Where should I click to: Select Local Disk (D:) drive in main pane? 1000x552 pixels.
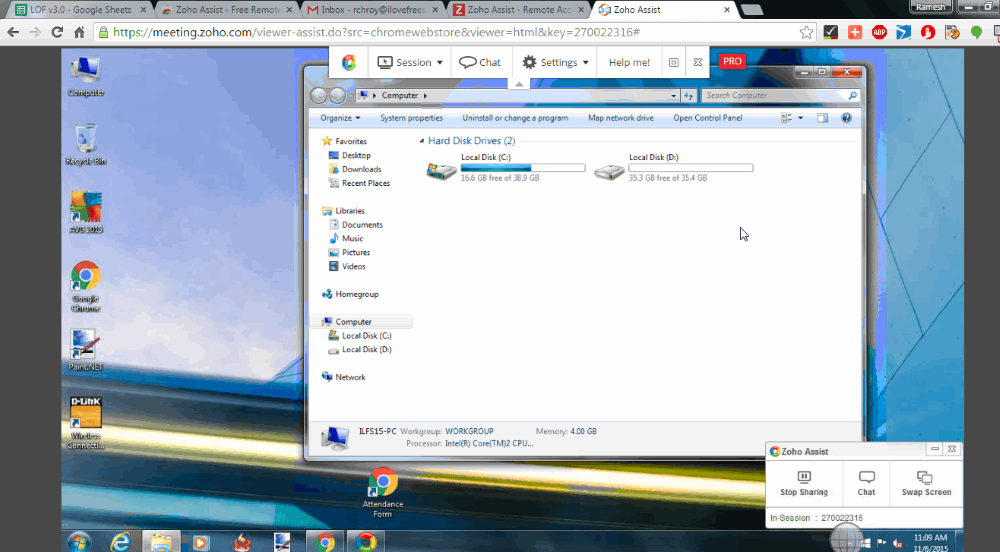click(x=673, y=168)
